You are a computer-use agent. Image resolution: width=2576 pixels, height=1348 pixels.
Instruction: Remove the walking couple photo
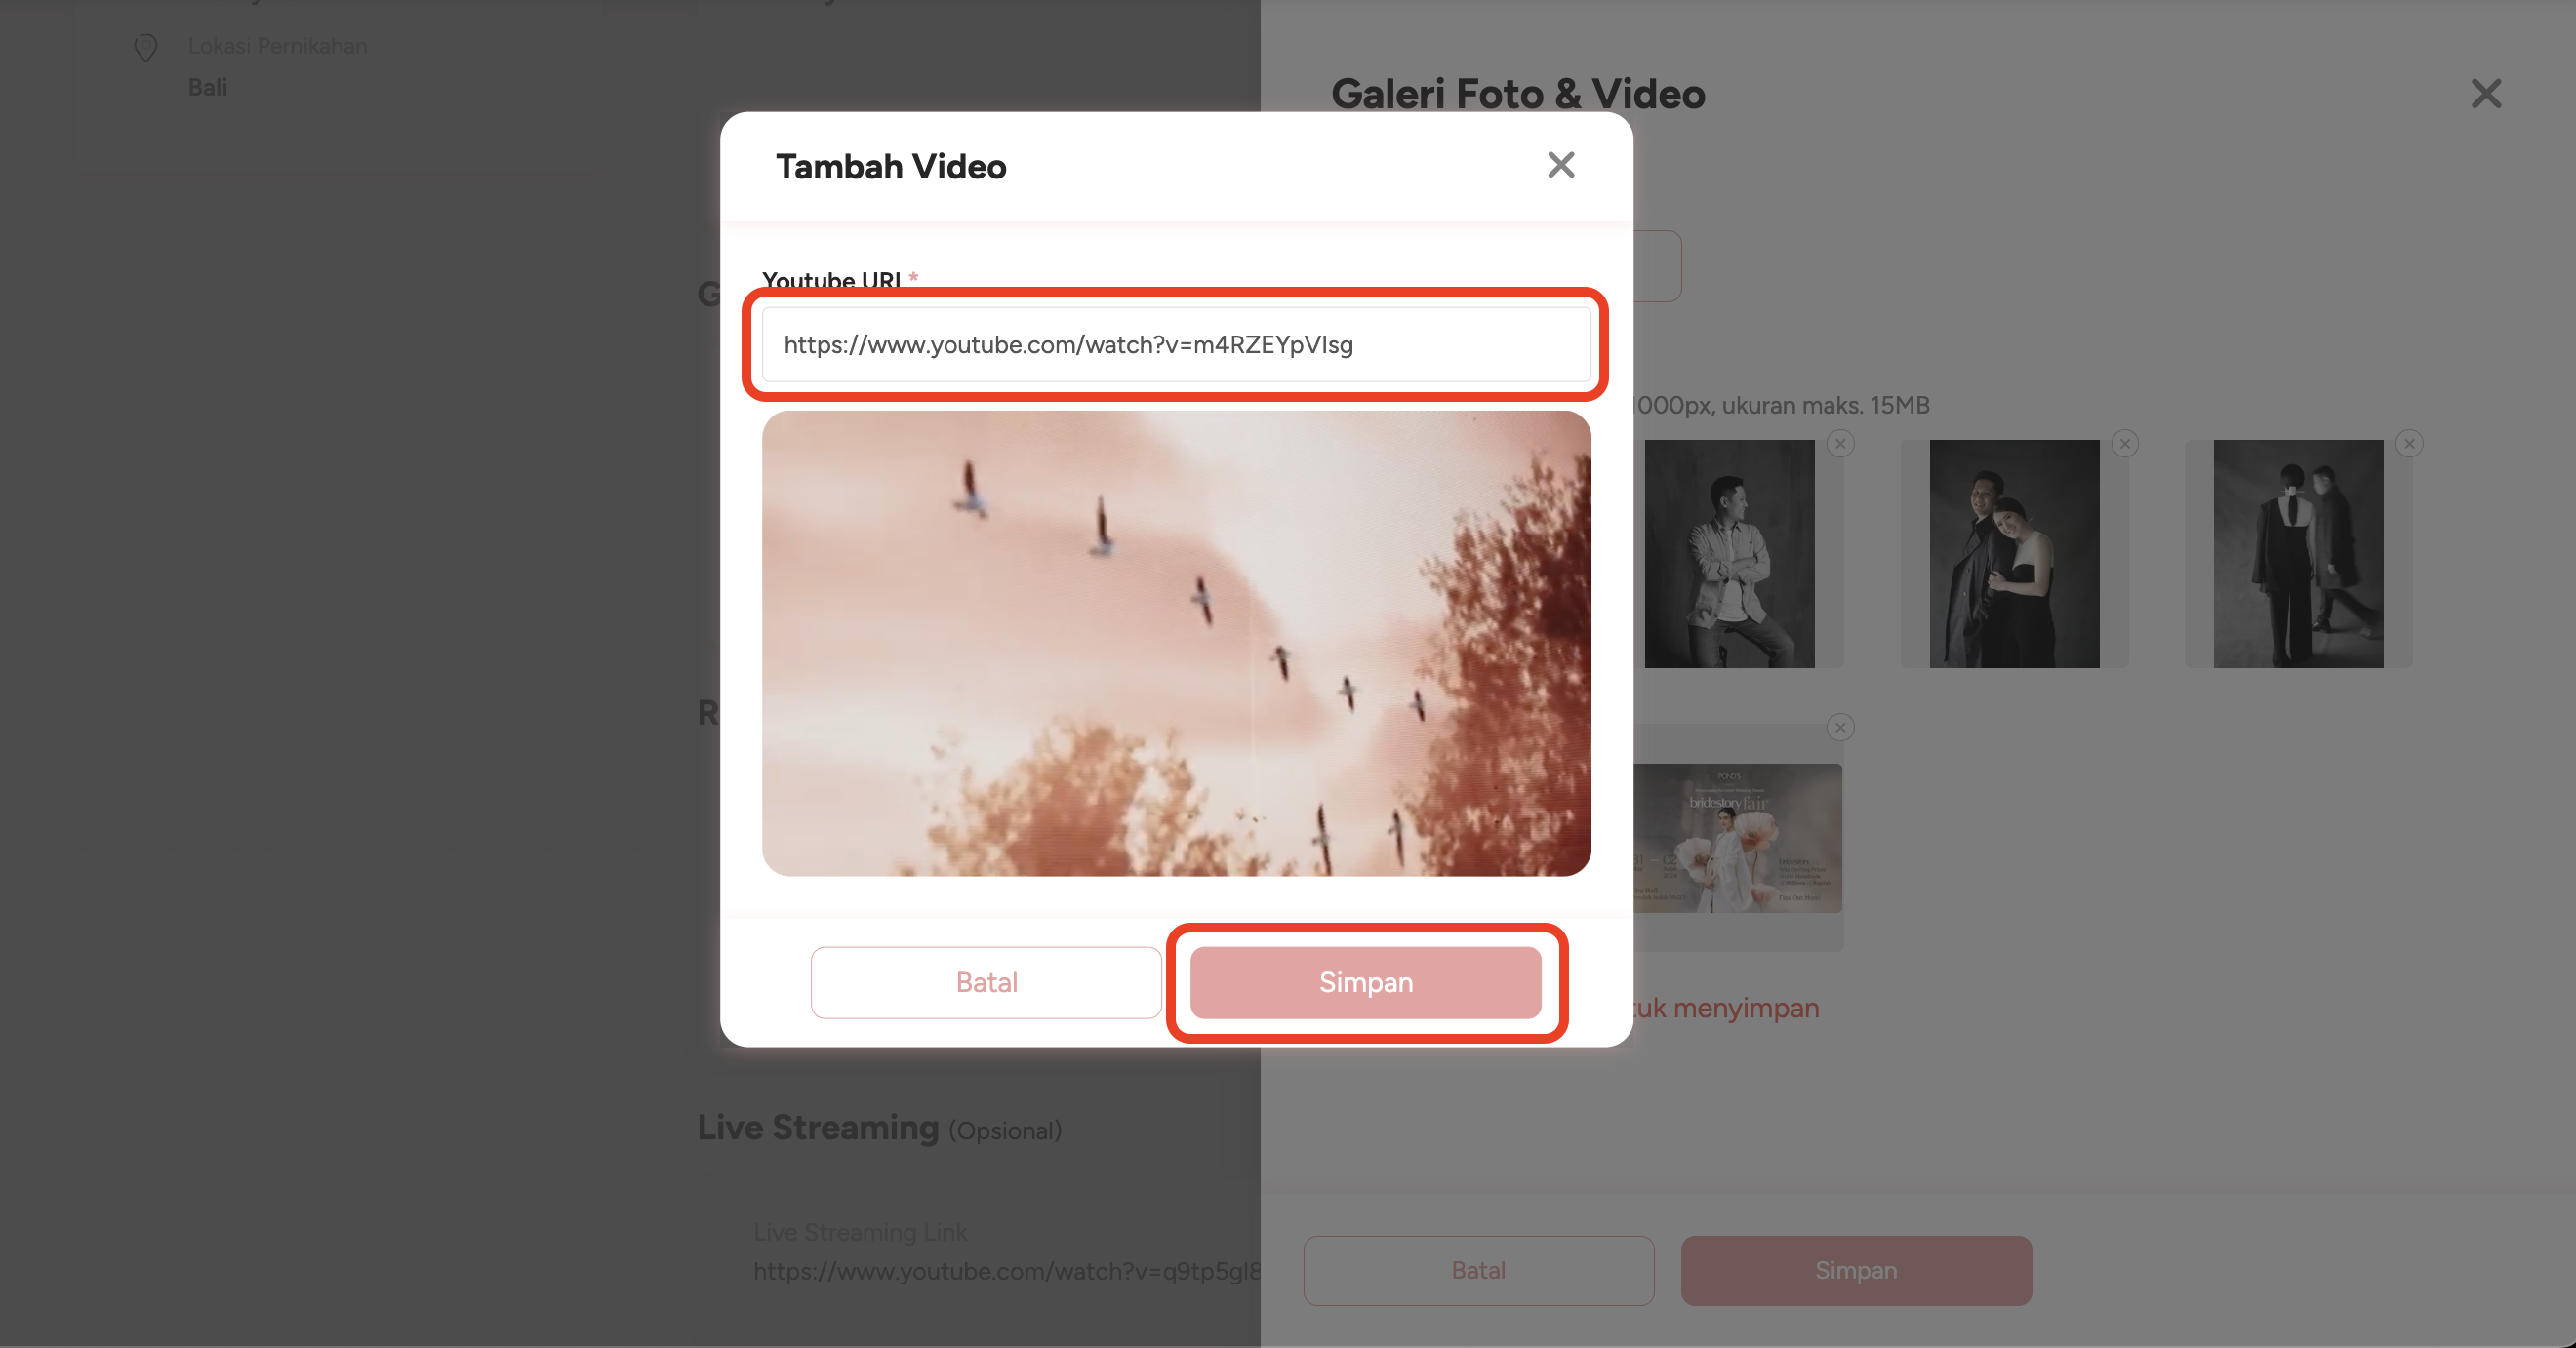(2409, 443)
